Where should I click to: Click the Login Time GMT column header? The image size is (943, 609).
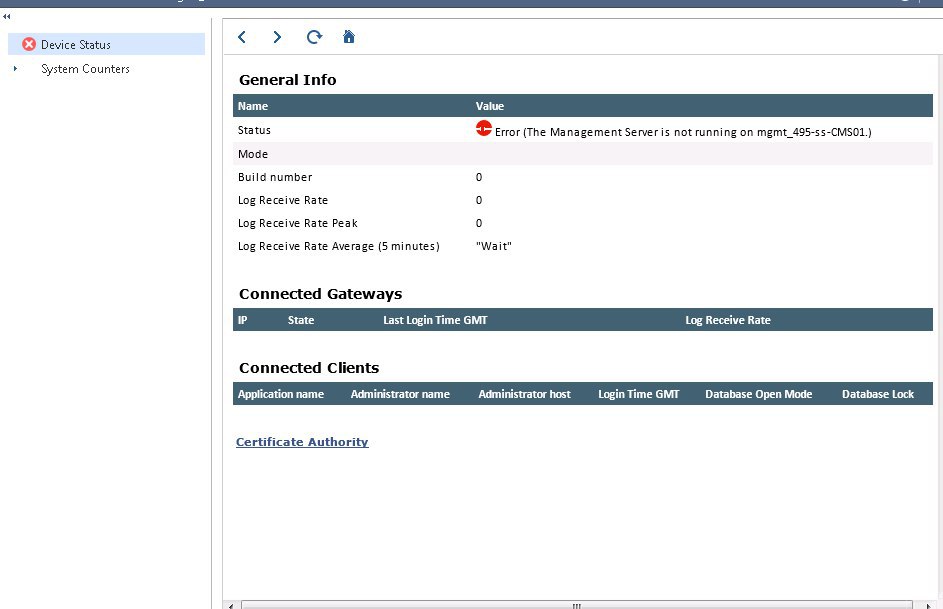coord(639,394)
